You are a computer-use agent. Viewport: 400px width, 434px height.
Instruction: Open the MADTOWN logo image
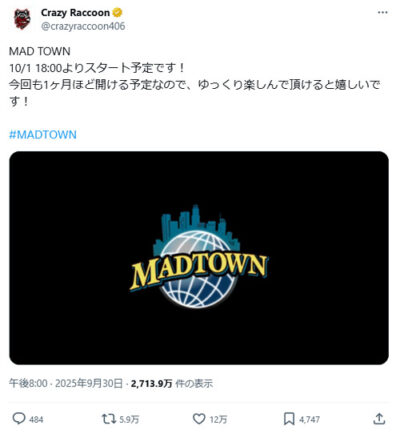pyautogui.click(x=199, y=258)
